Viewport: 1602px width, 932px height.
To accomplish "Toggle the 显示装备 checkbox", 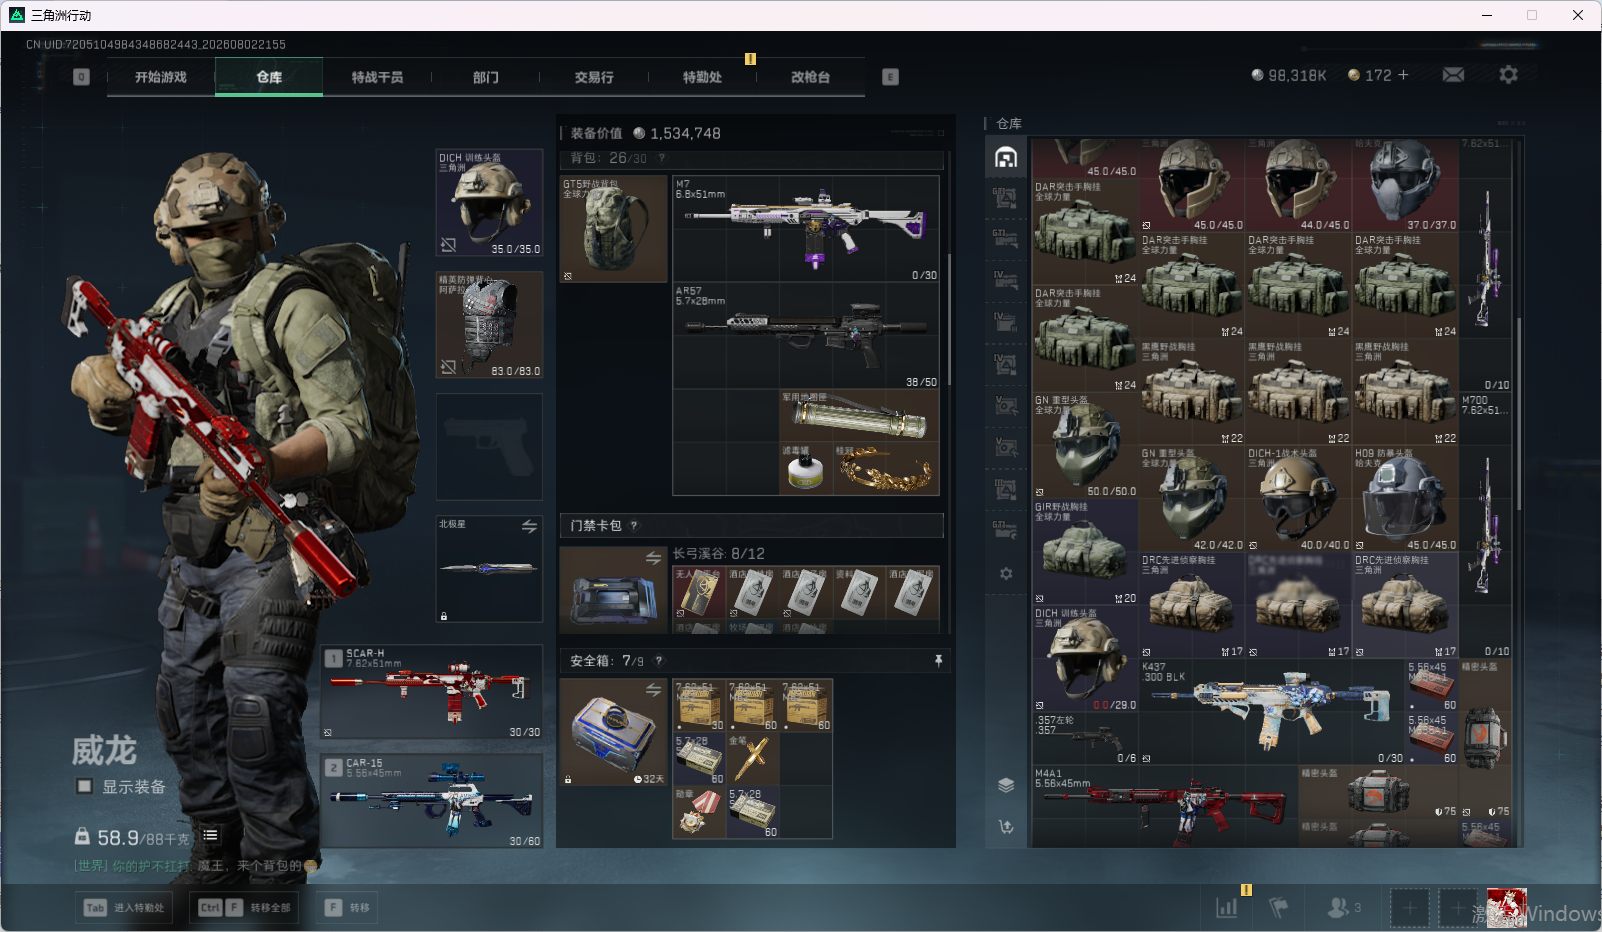I will click(x=84, y=786).
